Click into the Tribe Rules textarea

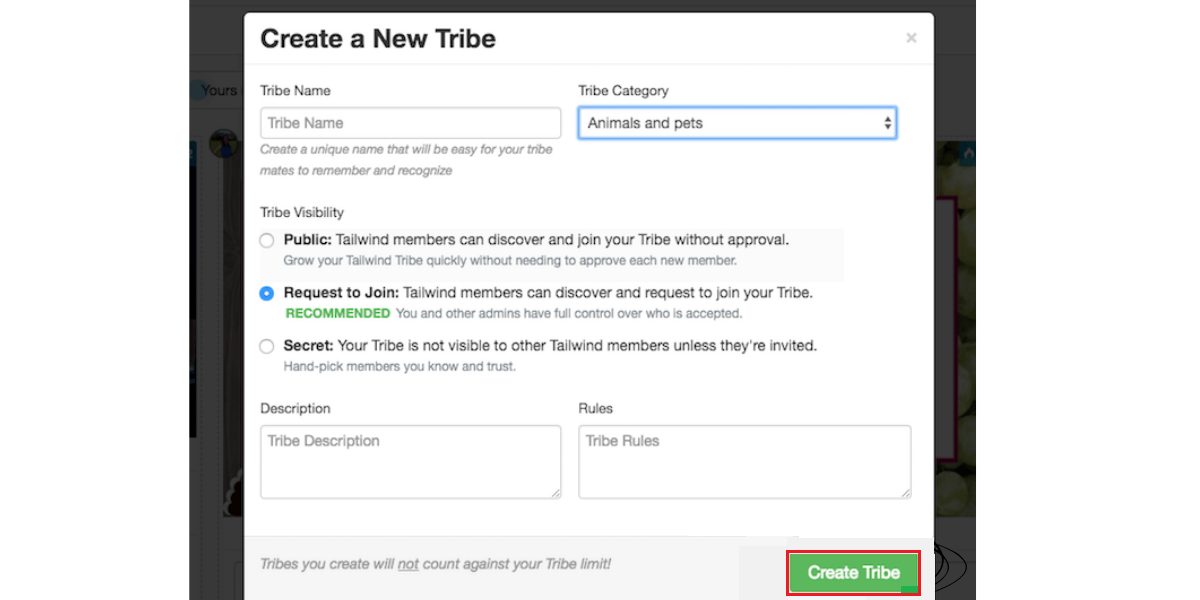744,461
